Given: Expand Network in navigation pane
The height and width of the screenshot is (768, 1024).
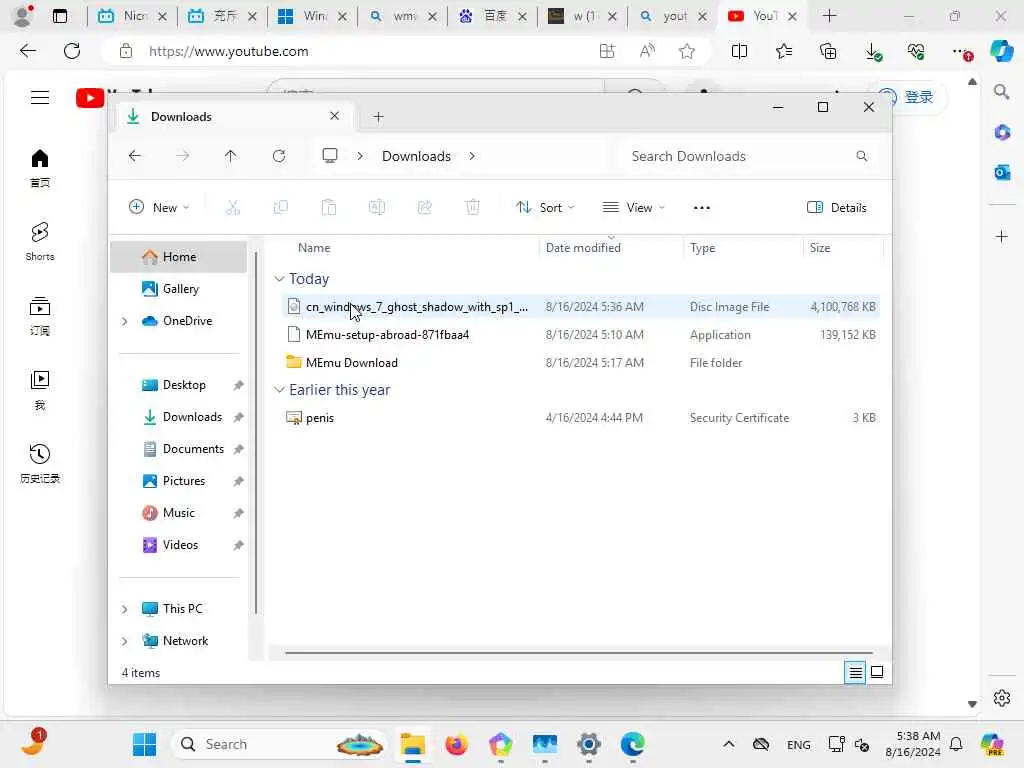Looking at the screenshot, I should pyautogui.click(x=125, y=641).
